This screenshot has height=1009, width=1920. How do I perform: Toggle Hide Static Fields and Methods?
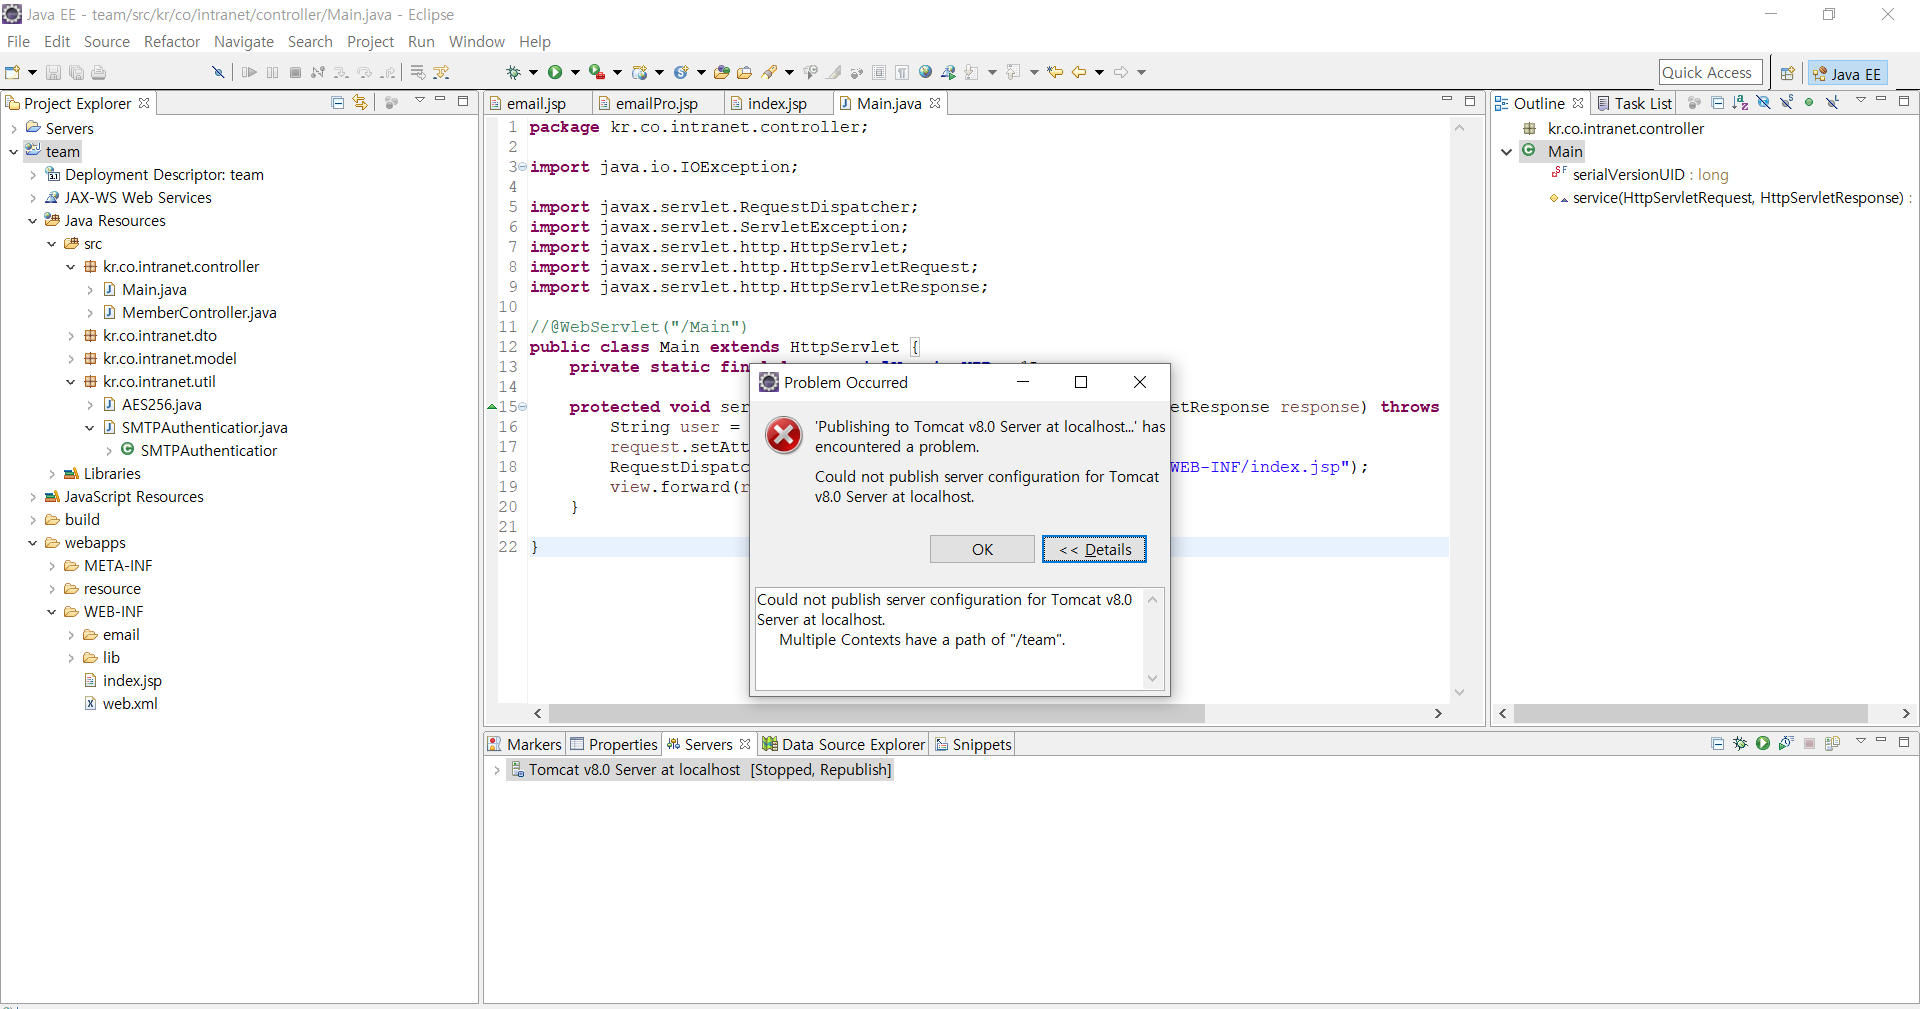point(1786,102)
